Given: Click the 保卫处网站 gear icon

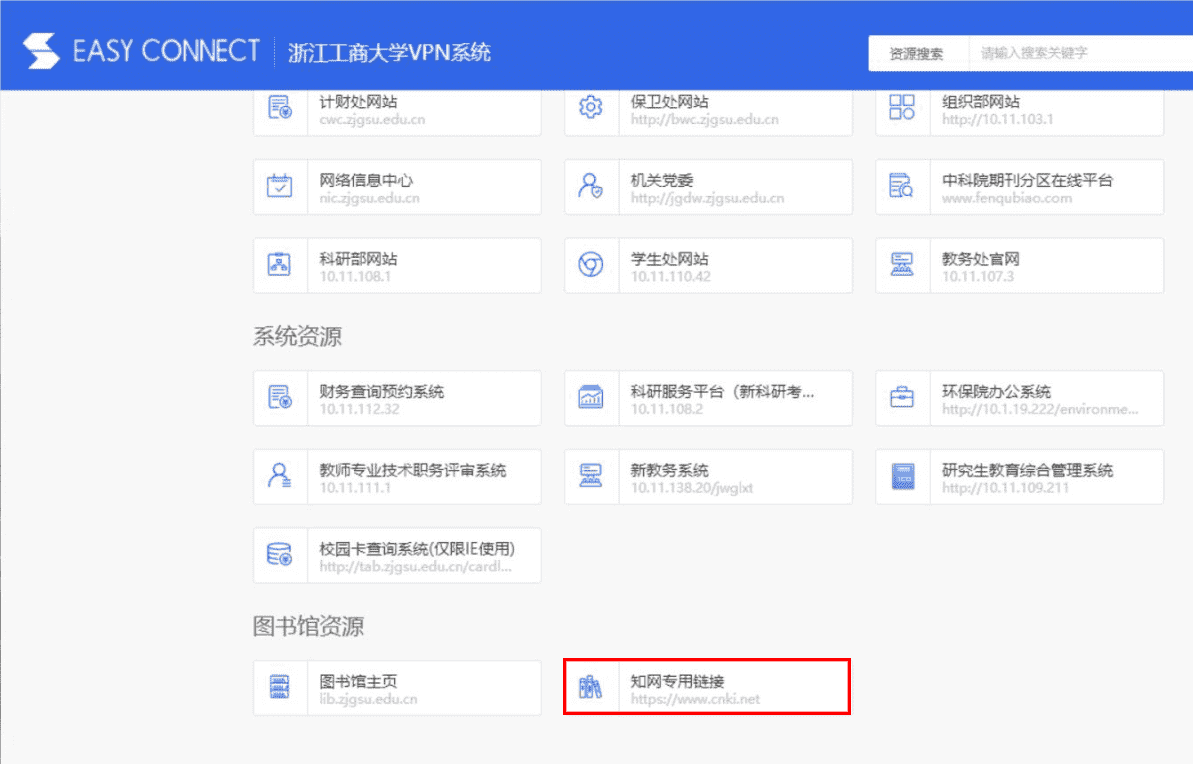Looking at the screenshot, I should [591, 108].
